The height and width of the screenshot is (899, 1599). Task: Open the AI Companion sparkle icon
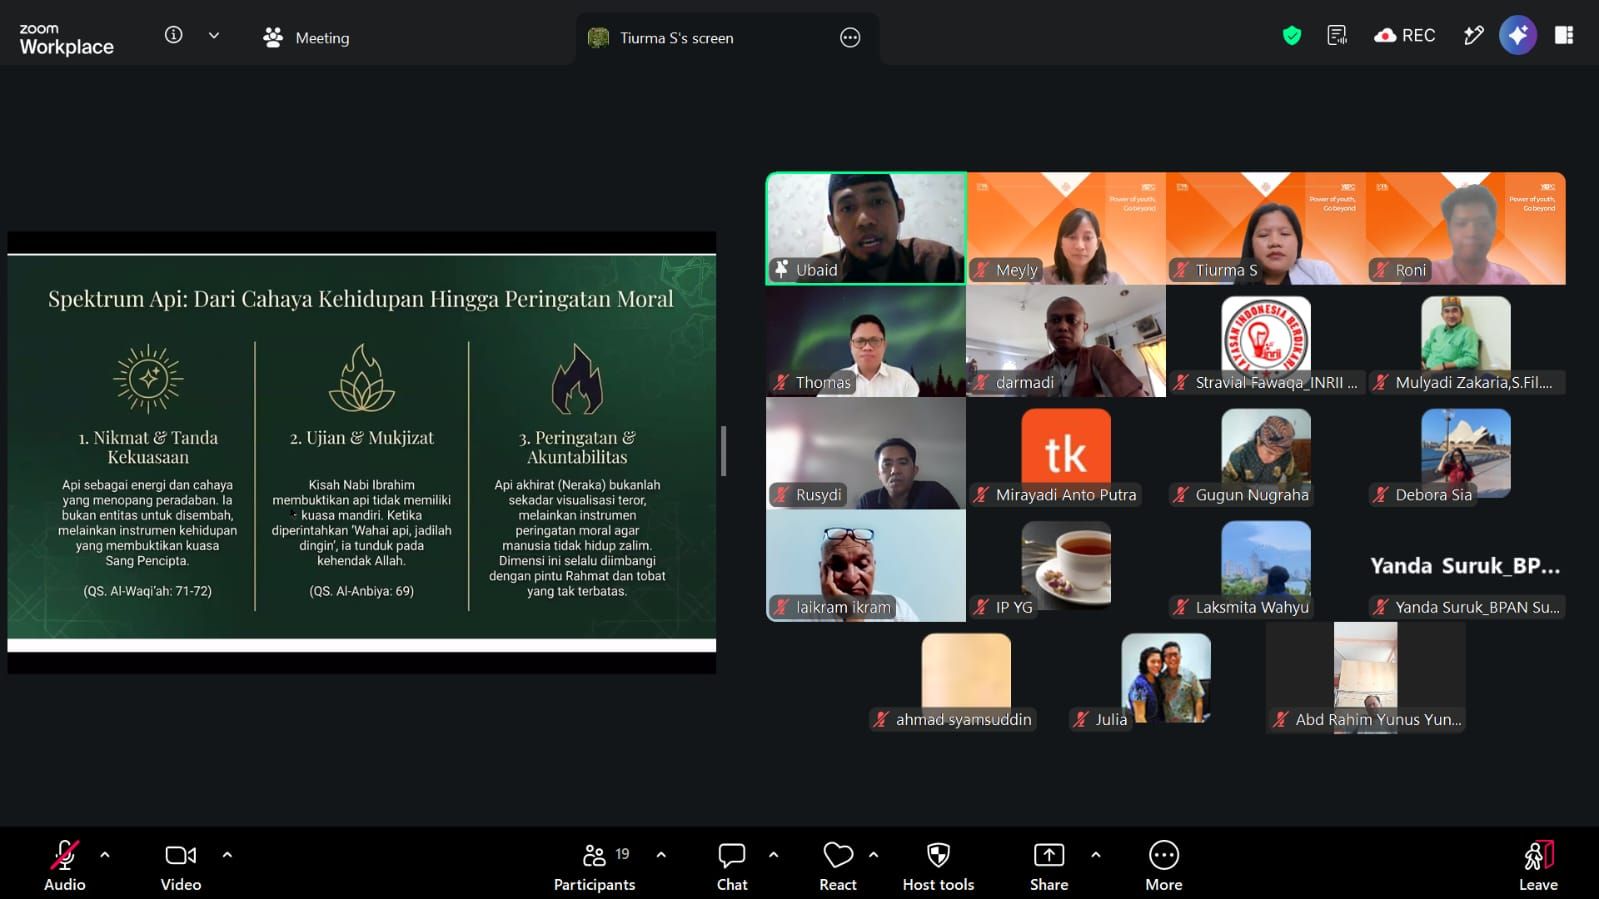click(x=1517, y=36)
